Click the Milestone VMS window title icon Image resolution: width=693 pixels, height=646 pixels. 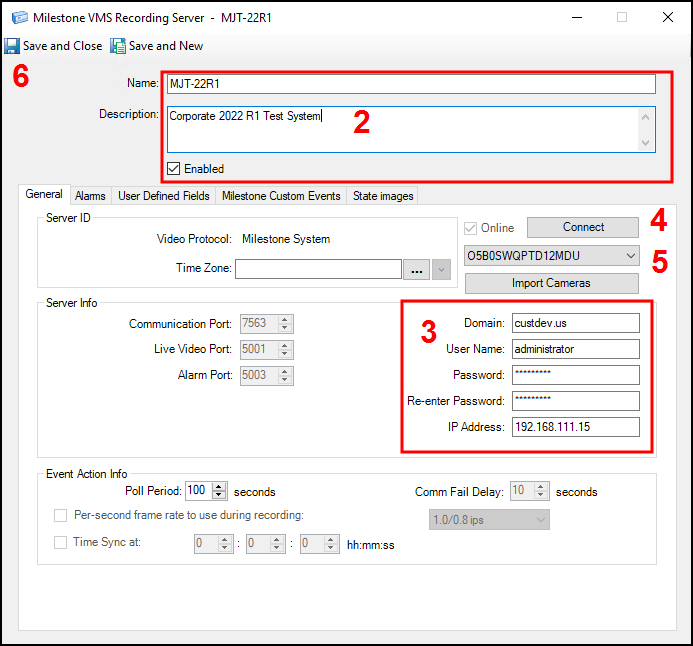pos(19,18)
